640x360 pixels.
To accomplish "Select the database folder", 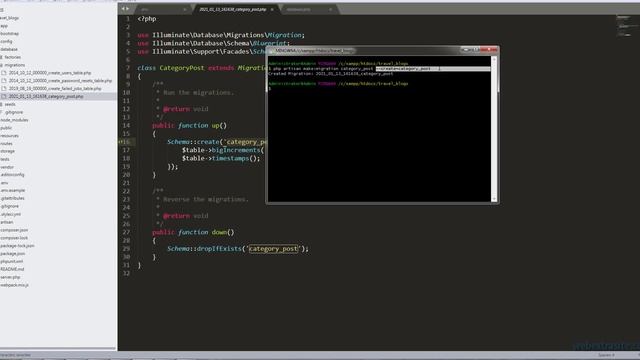I will point(9,49).
